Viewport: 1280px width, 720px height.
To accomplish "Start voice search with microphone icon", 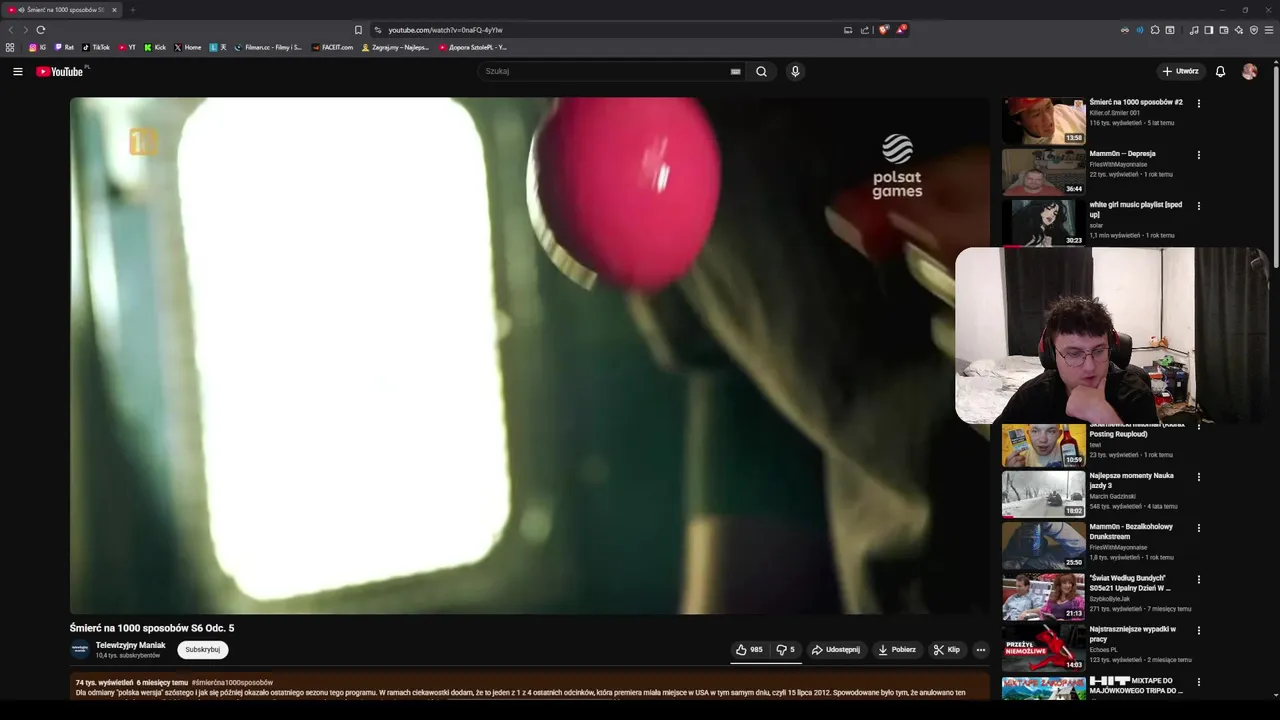I will click(795, 71).
